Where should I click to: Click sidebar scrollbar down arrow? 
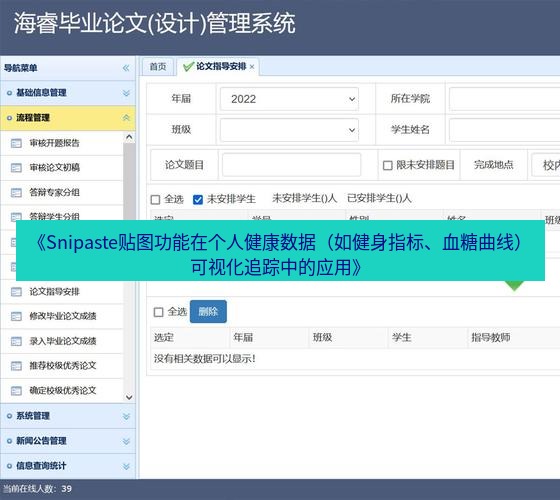pos(129,397)
